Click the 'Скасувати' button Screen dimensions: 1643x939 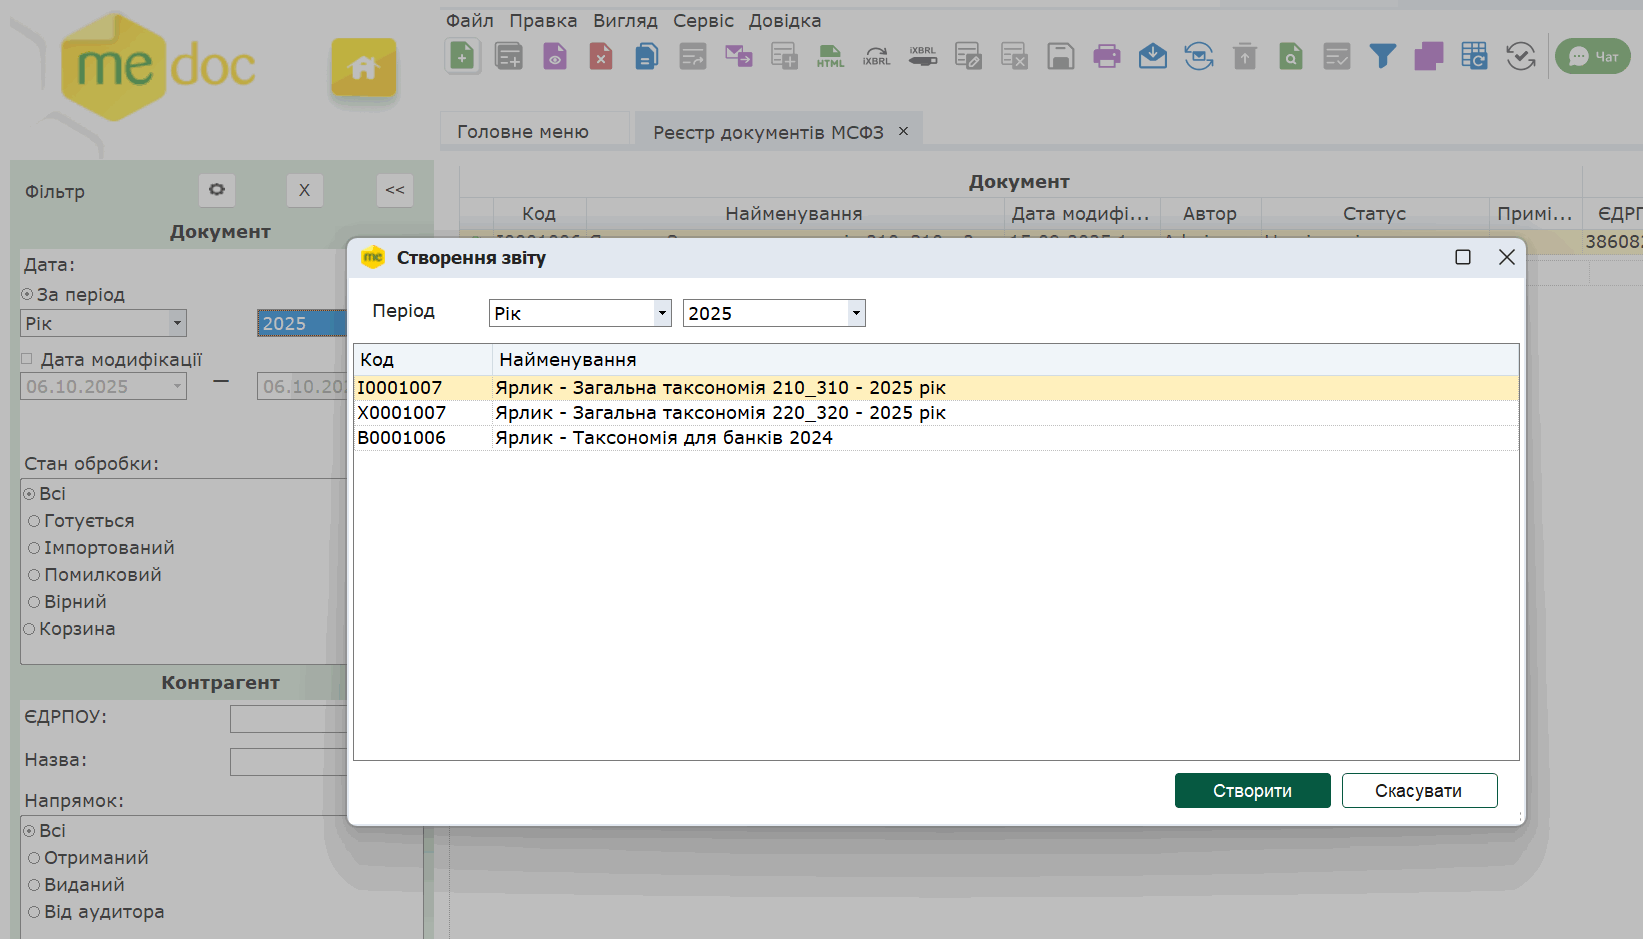click(1418, 791)
